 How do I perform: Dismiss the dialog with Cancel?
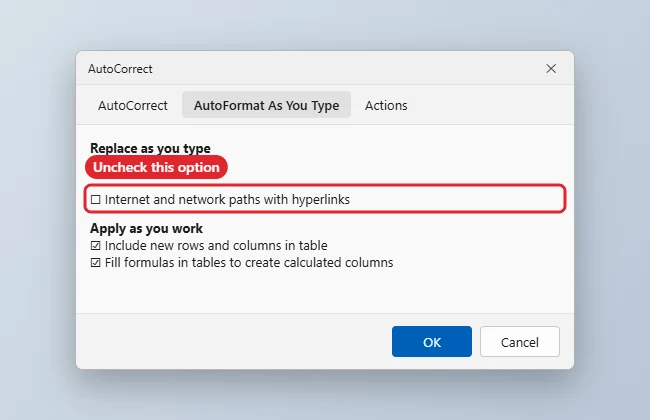(520, 342)
